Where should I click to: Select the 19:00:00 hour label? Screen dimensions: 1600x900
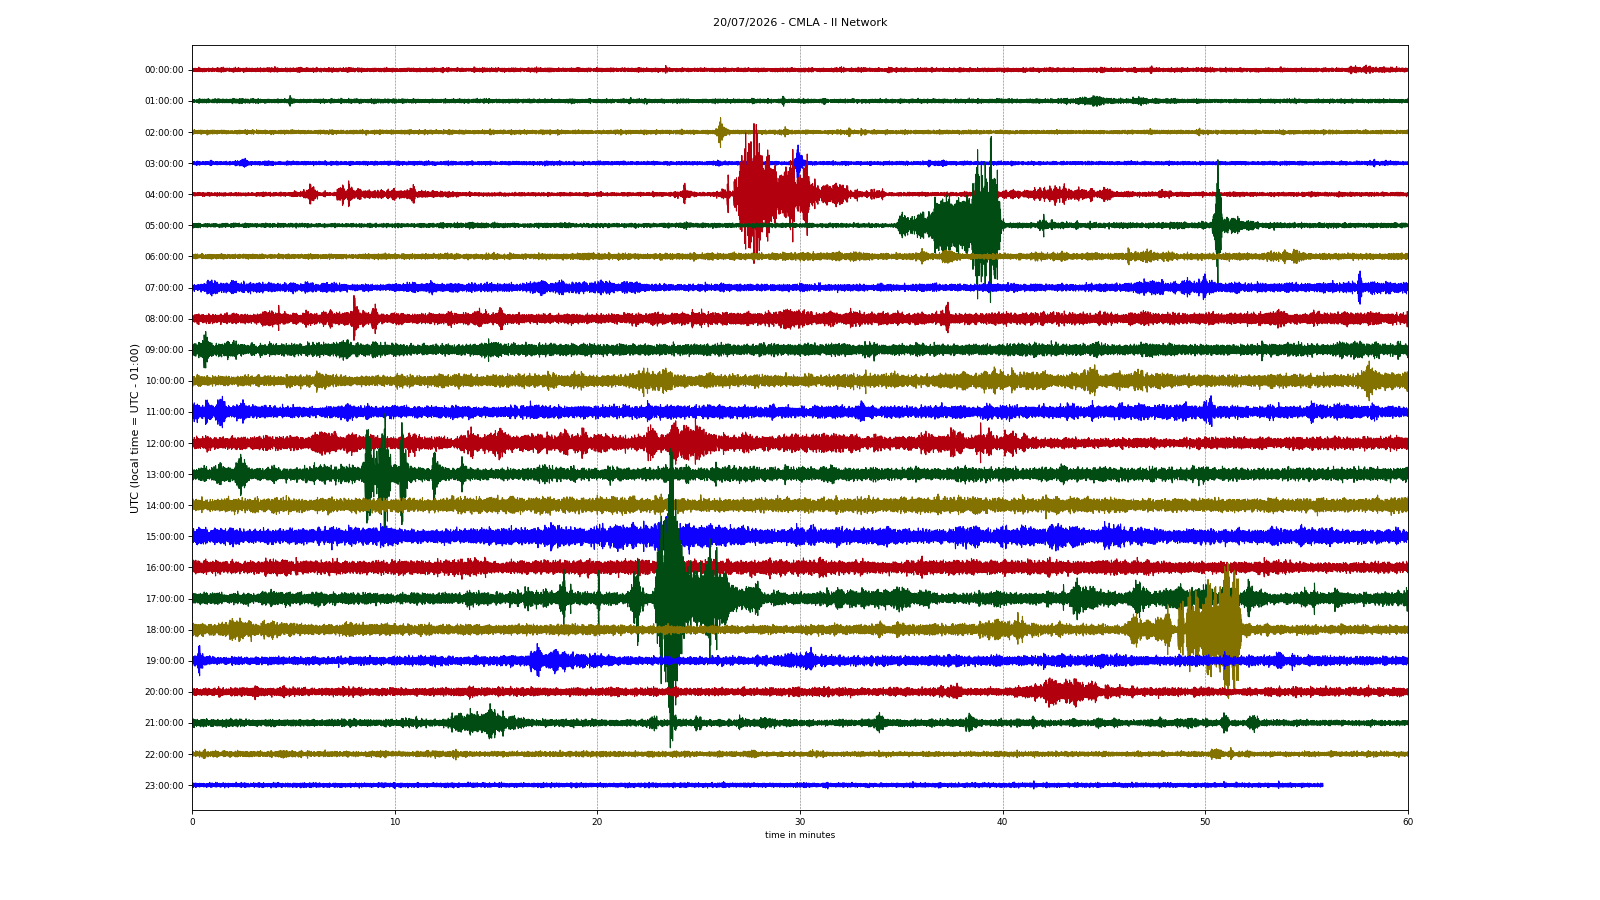[x=164, y=661]
